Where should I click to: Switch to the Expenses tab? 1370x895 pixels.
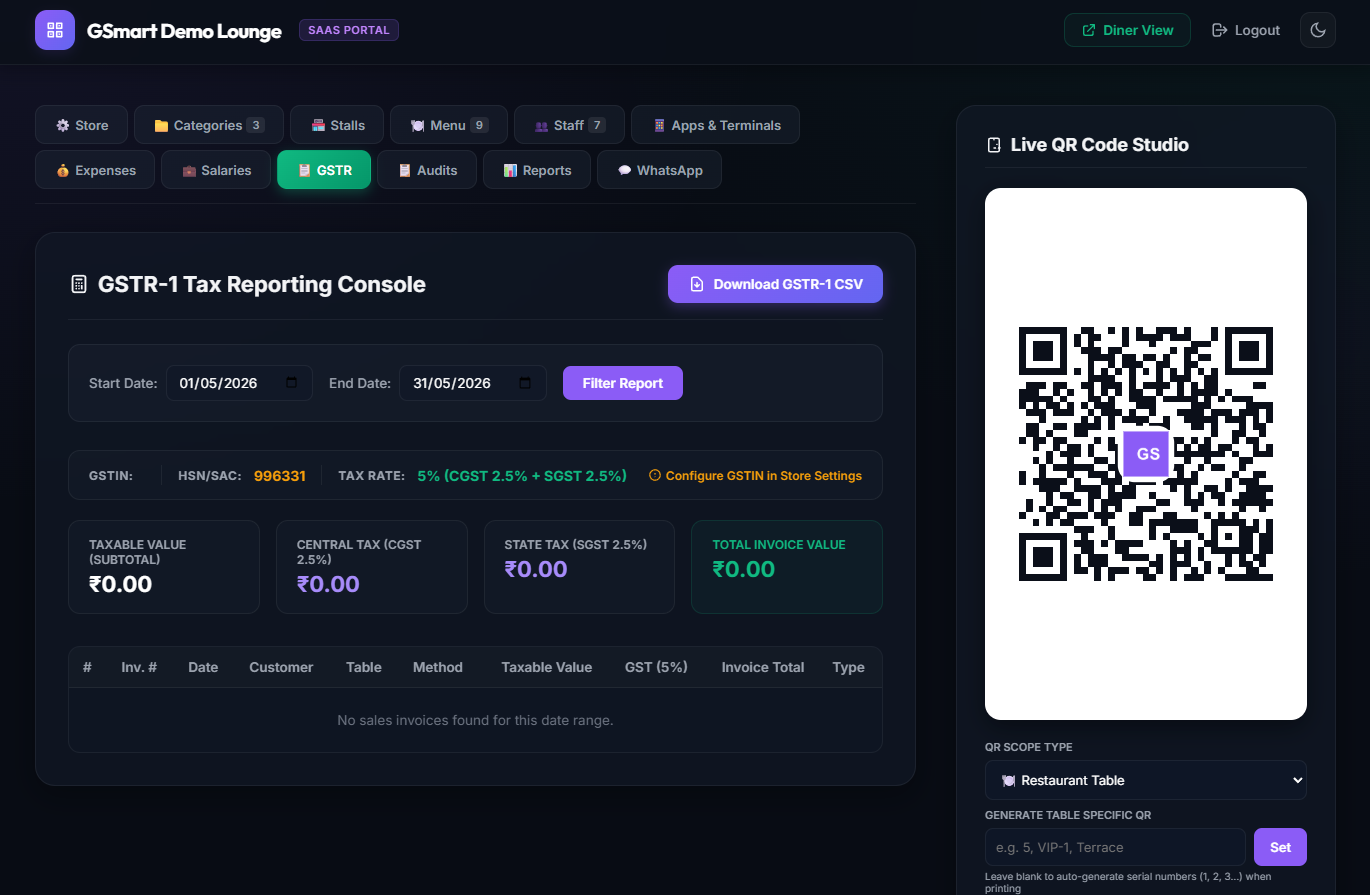(95, 170)
